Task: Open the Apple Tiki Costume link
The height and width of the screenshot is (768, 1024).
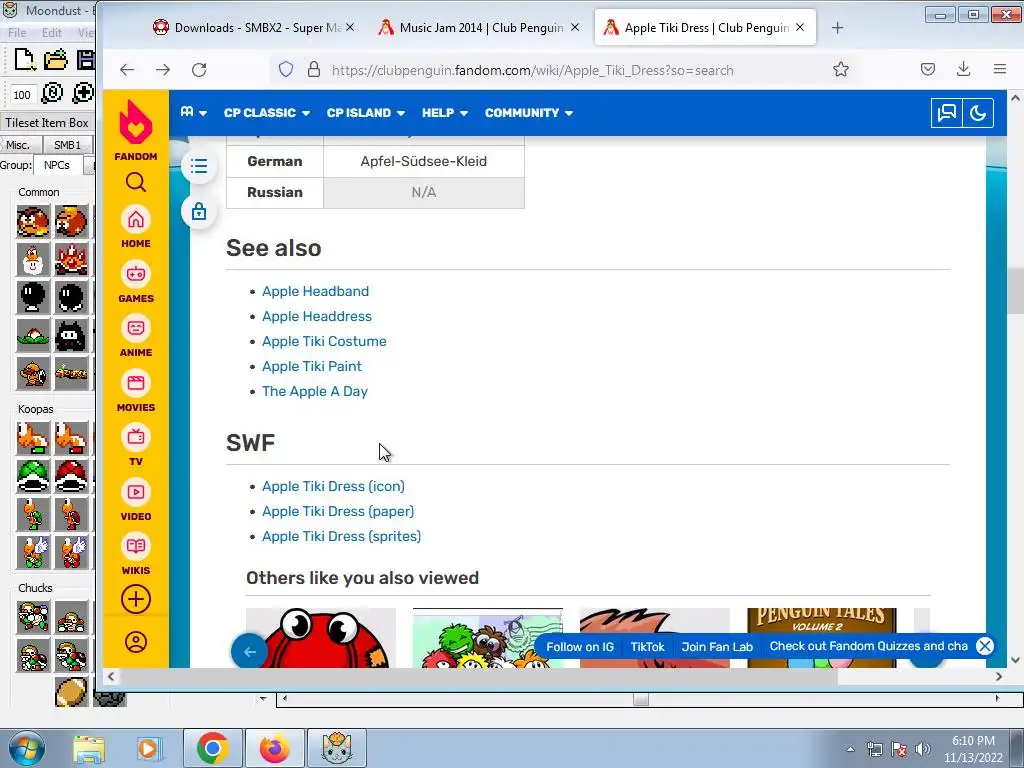Action: [324, 341]
